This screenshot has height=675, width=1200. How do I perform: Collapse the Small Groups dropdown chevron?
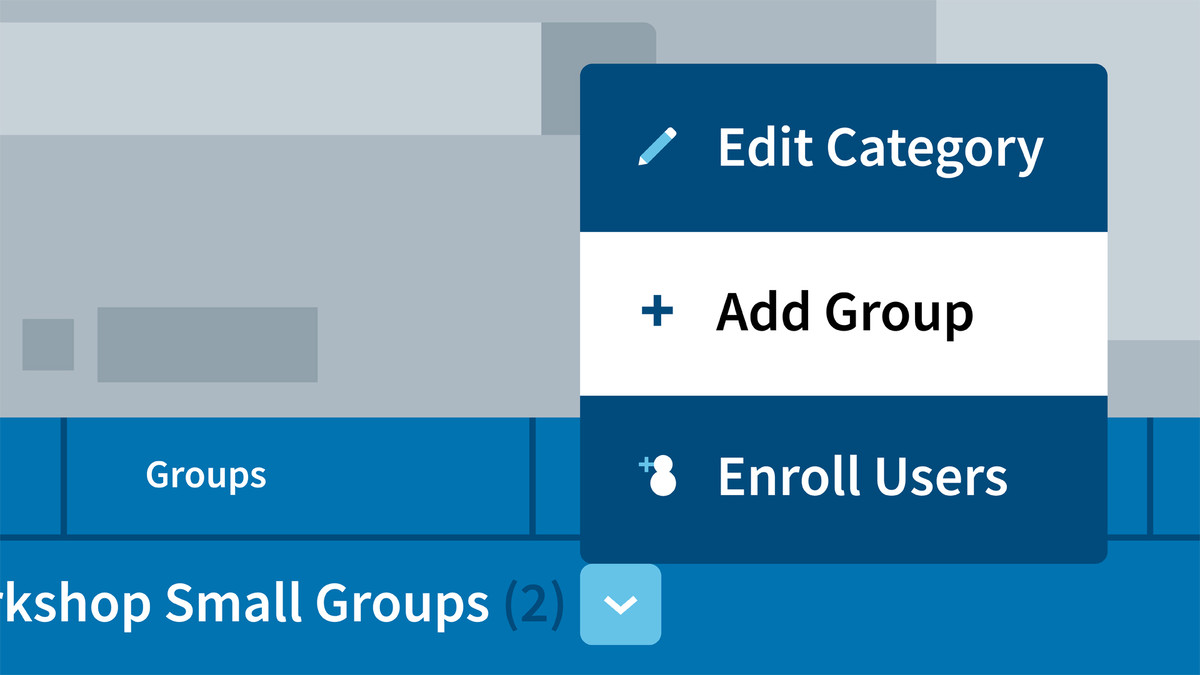coord(620,604)
